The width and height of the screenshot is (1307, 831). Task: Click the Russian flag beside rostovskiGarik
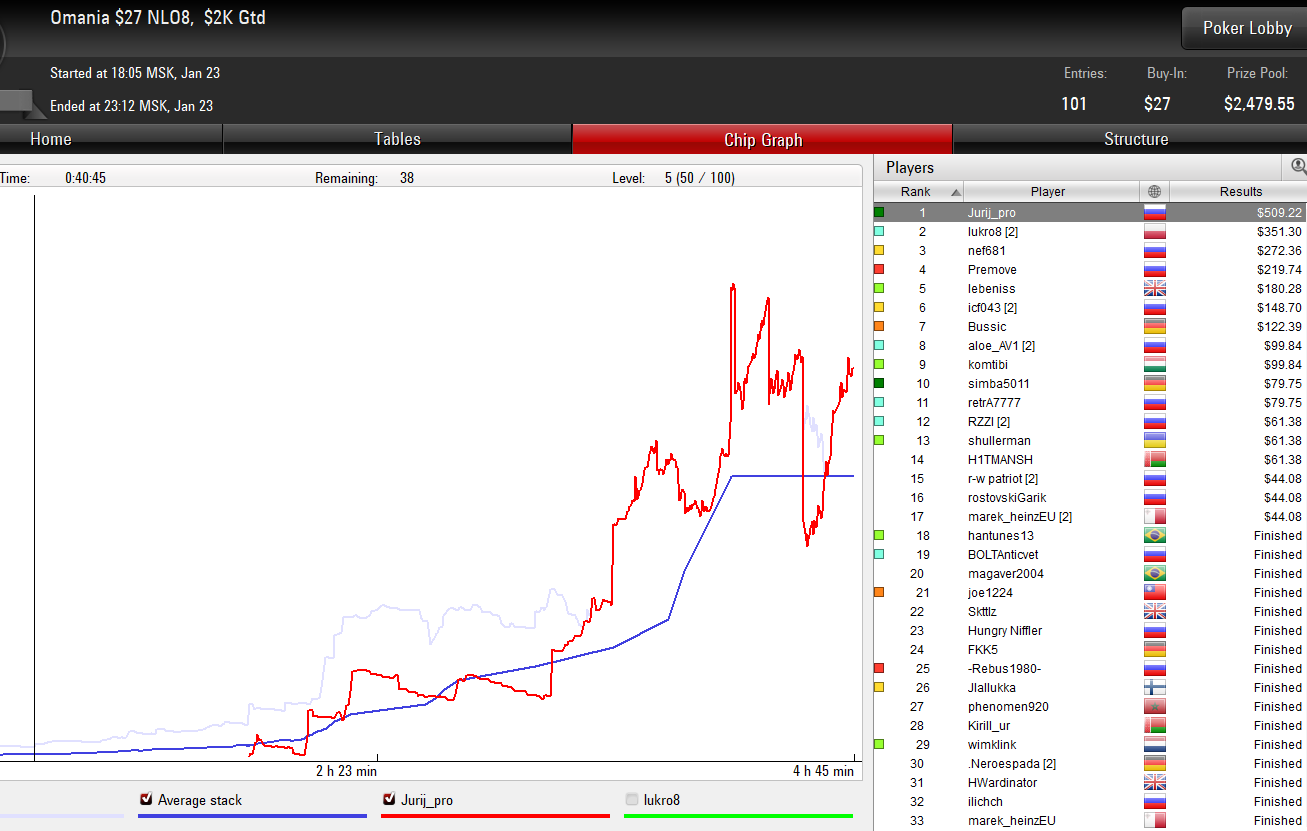[1155, 497]
